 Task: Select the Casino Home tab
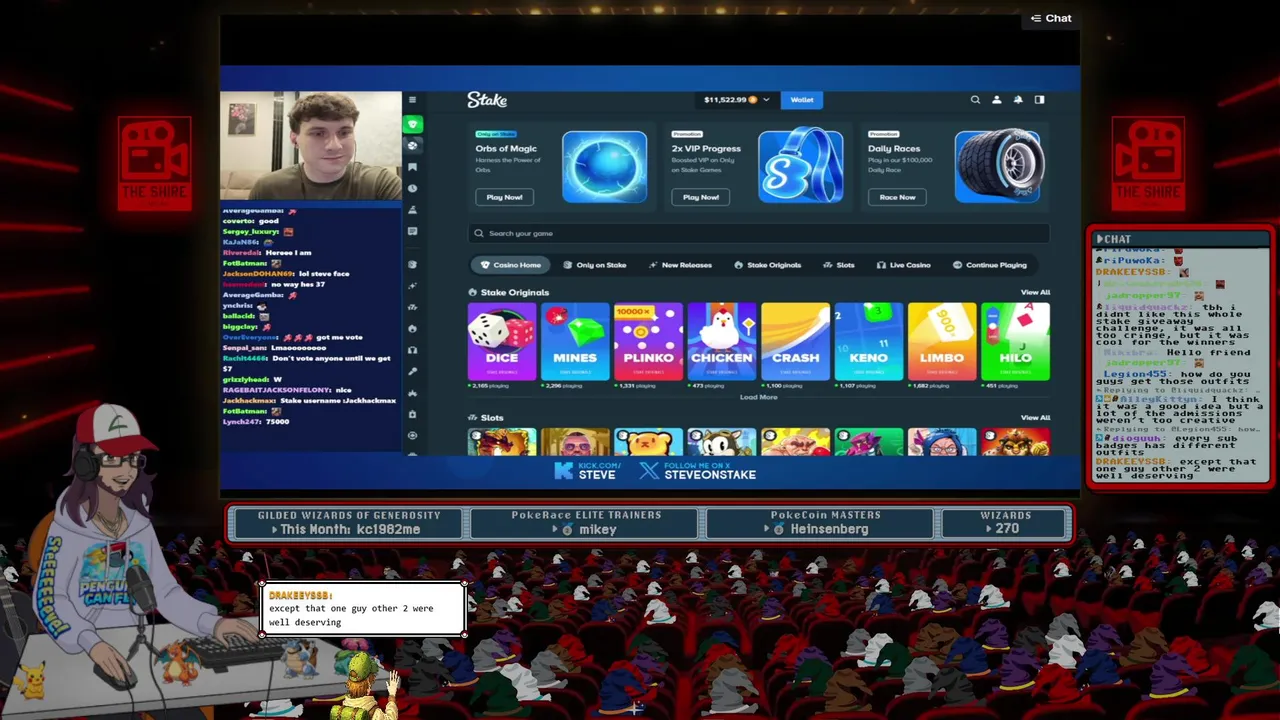pyautogui.click(x=510, y=265)
